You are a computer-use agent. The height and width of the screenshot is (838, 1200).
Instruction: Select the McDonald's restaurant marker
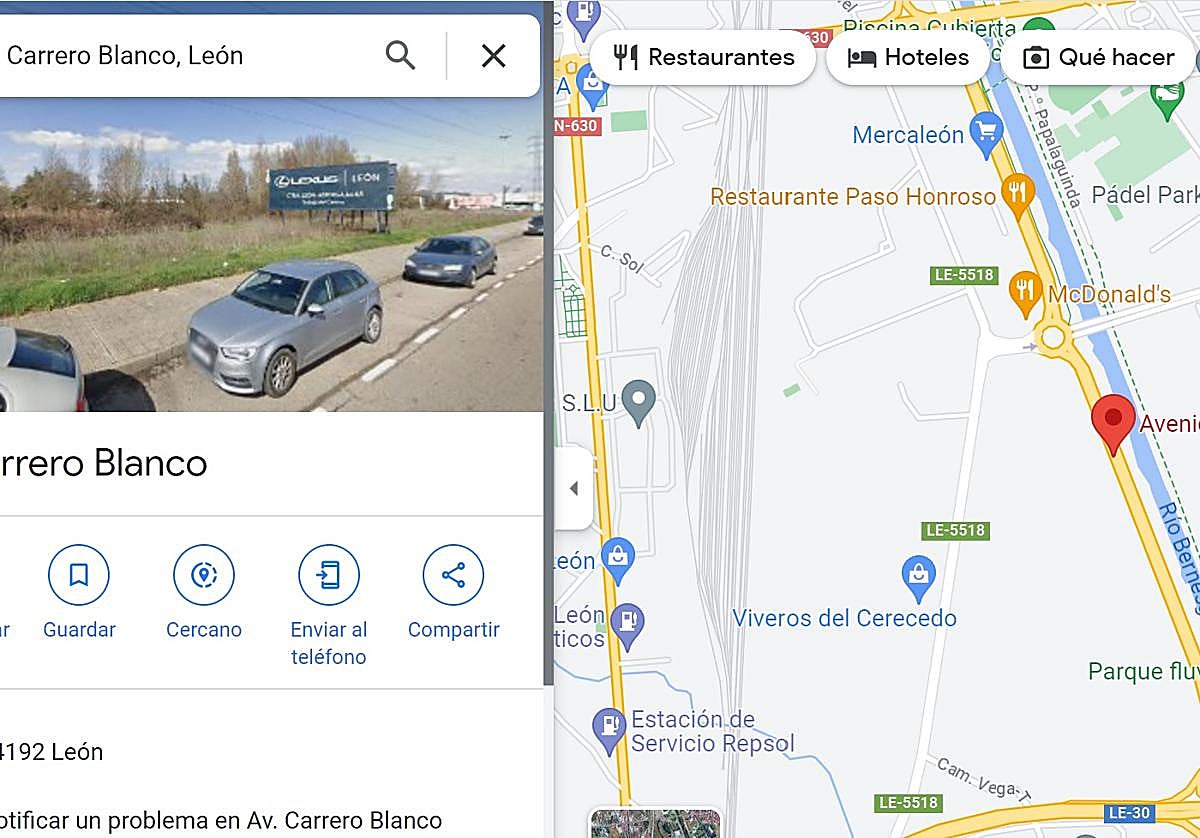pyautogui.click(x=1026, y=292)
